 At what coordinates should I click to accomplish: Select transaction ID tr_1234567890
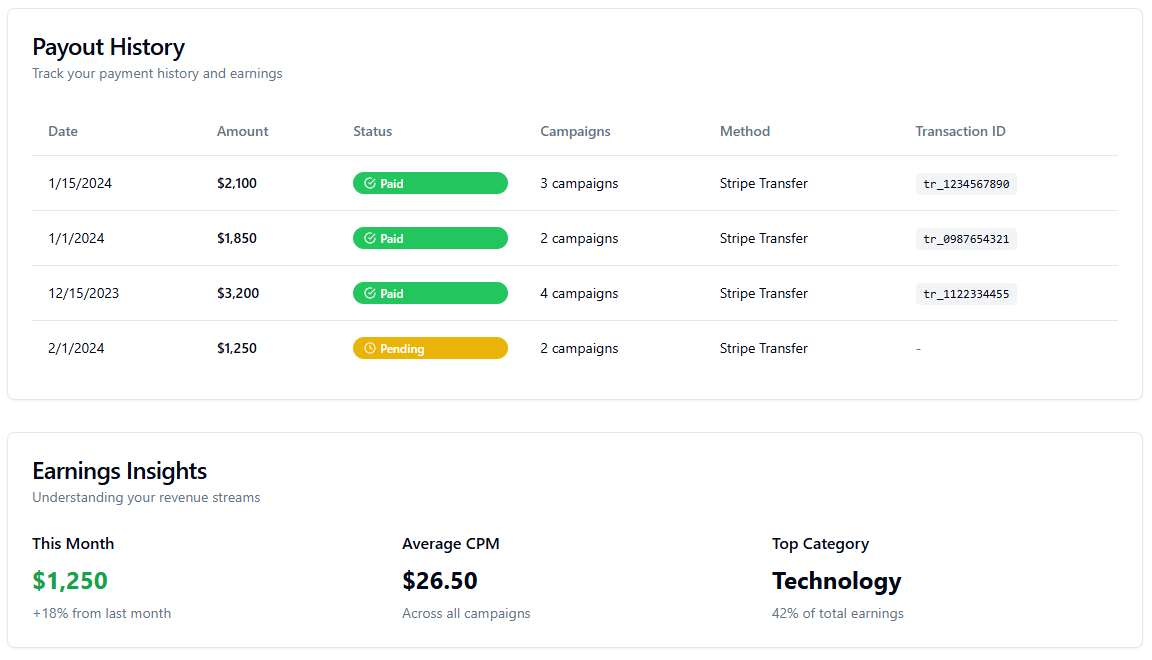[966, 183]
